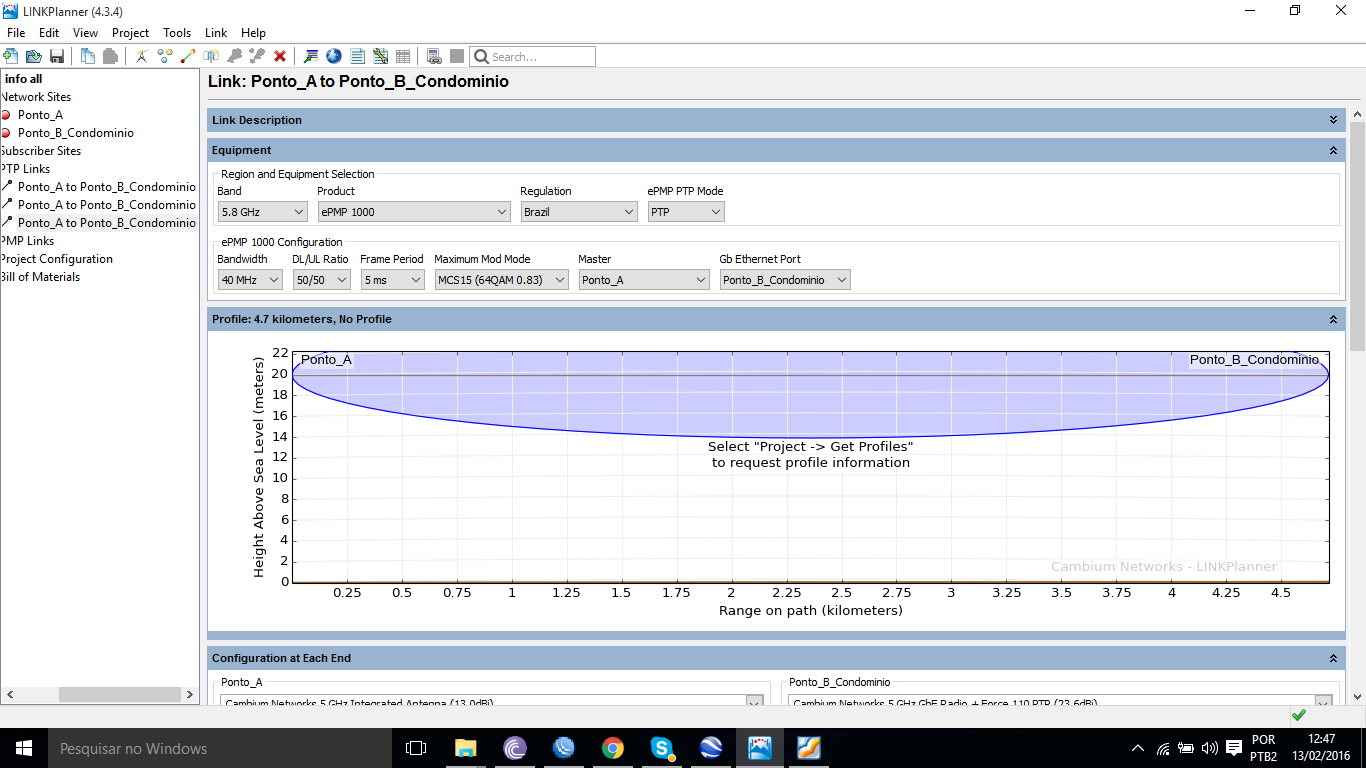
Task: Click the New Network Site tower icon
Action: (142, 57)
